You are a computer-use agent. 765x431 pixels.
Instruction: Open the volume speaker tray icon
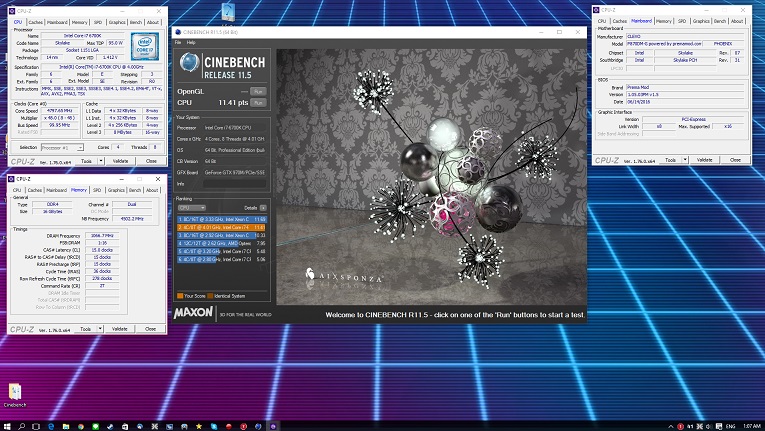click(x=708, y=426)
